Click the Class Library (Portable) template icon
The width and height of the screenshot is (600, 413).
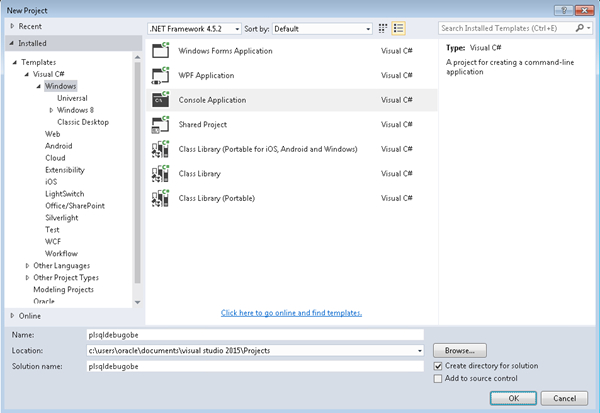pos(161,198)
